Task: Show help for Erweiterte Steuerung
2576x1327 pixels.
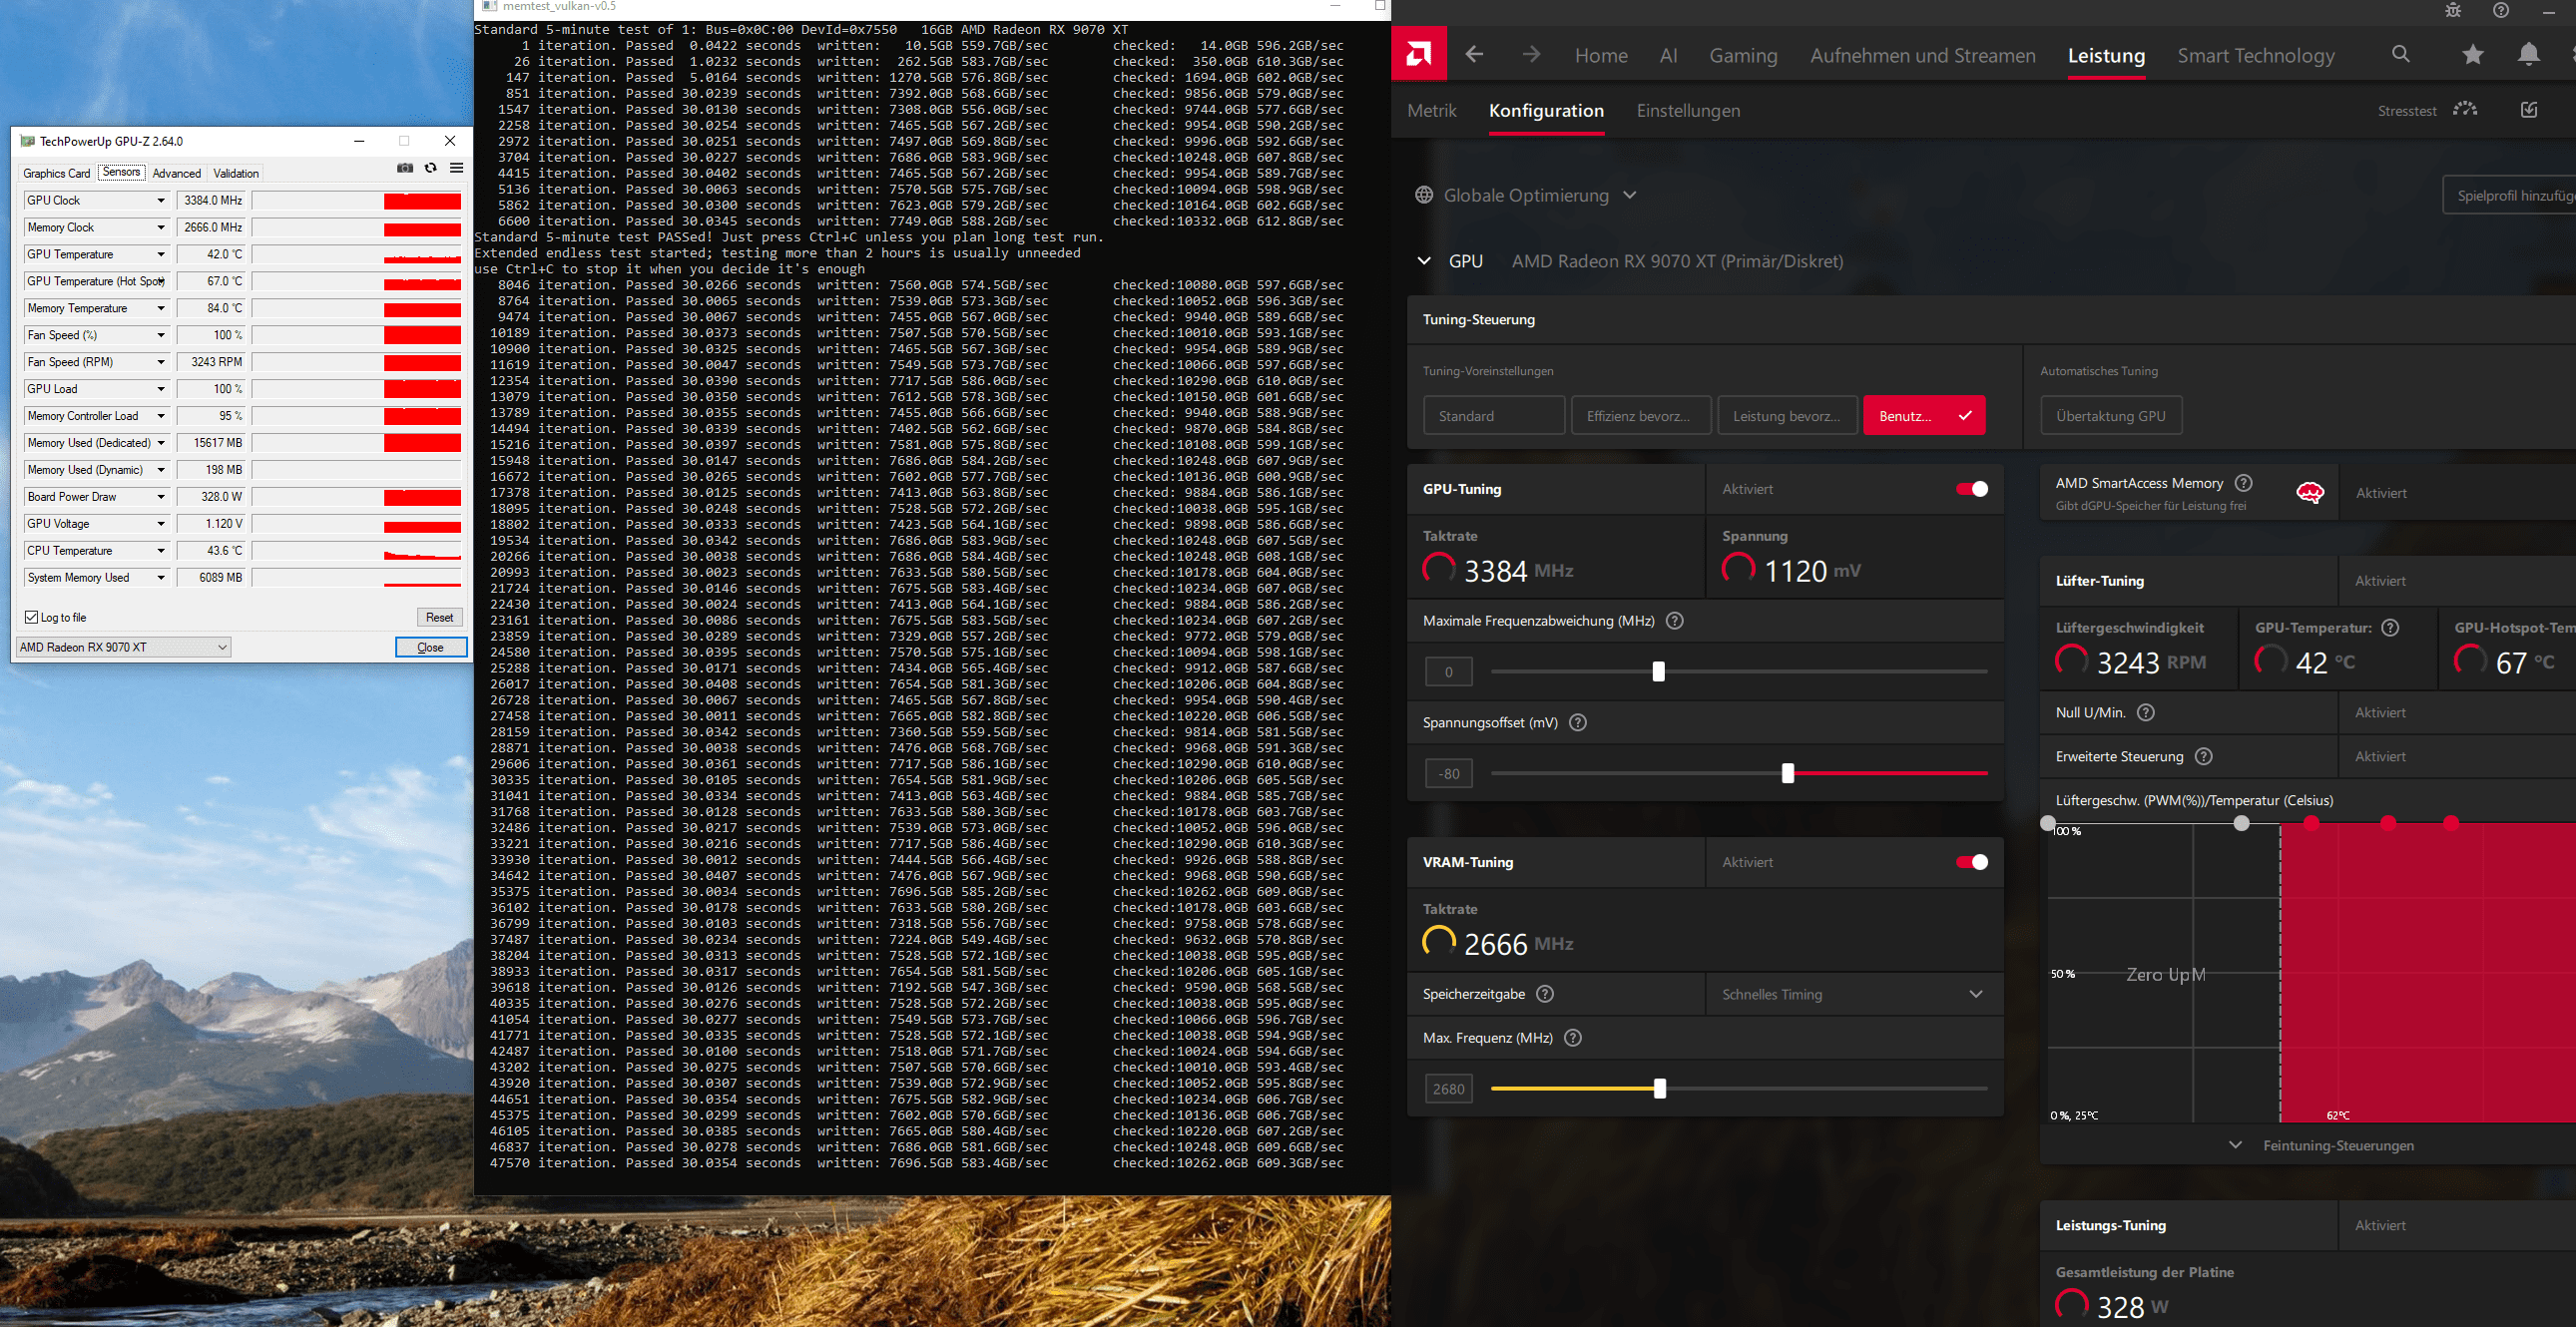Action: pyautogui.click(x=2204, y=757)
